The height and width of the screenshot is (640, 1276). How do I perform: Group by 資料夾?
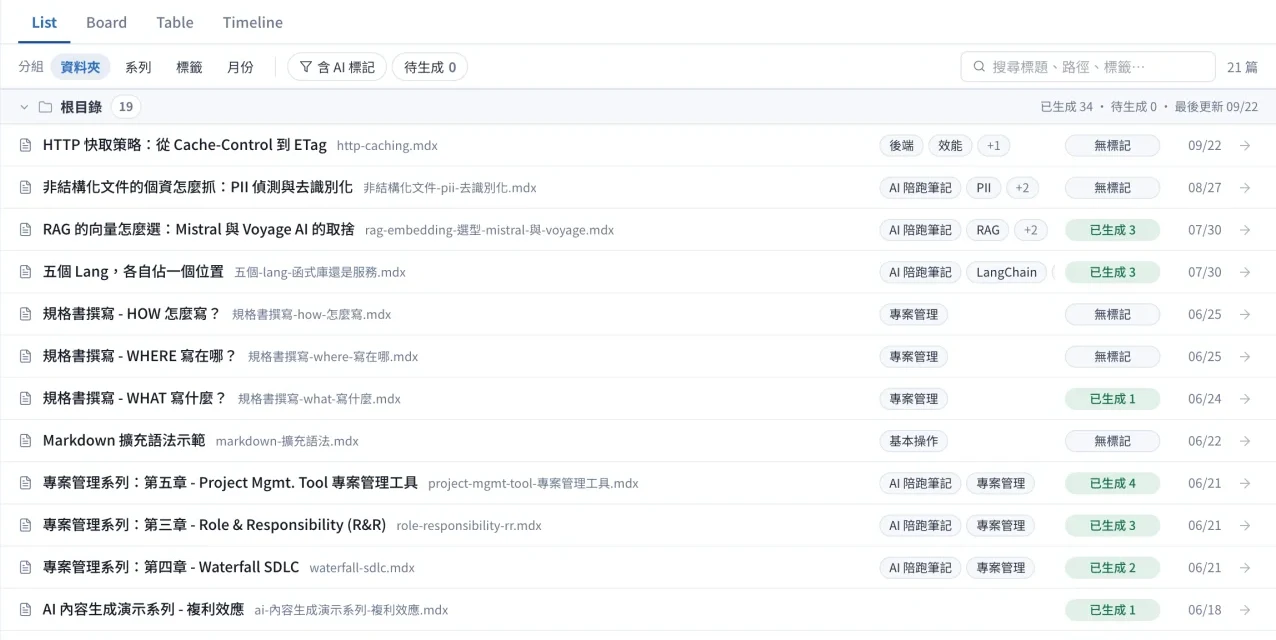tap(80, 67)
